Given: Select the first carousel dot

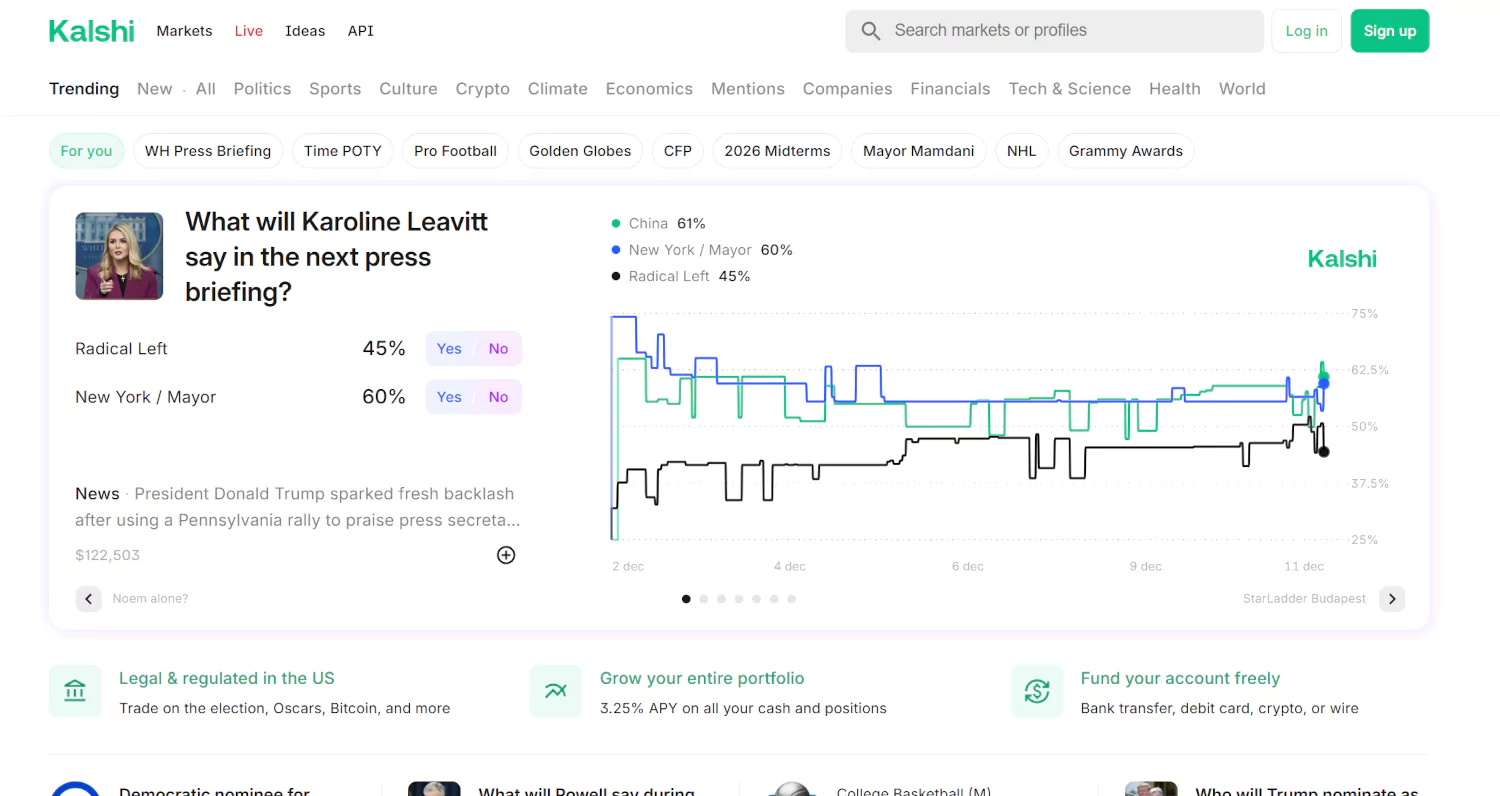Looking at the screenshot, I should [x=686, y=599].
